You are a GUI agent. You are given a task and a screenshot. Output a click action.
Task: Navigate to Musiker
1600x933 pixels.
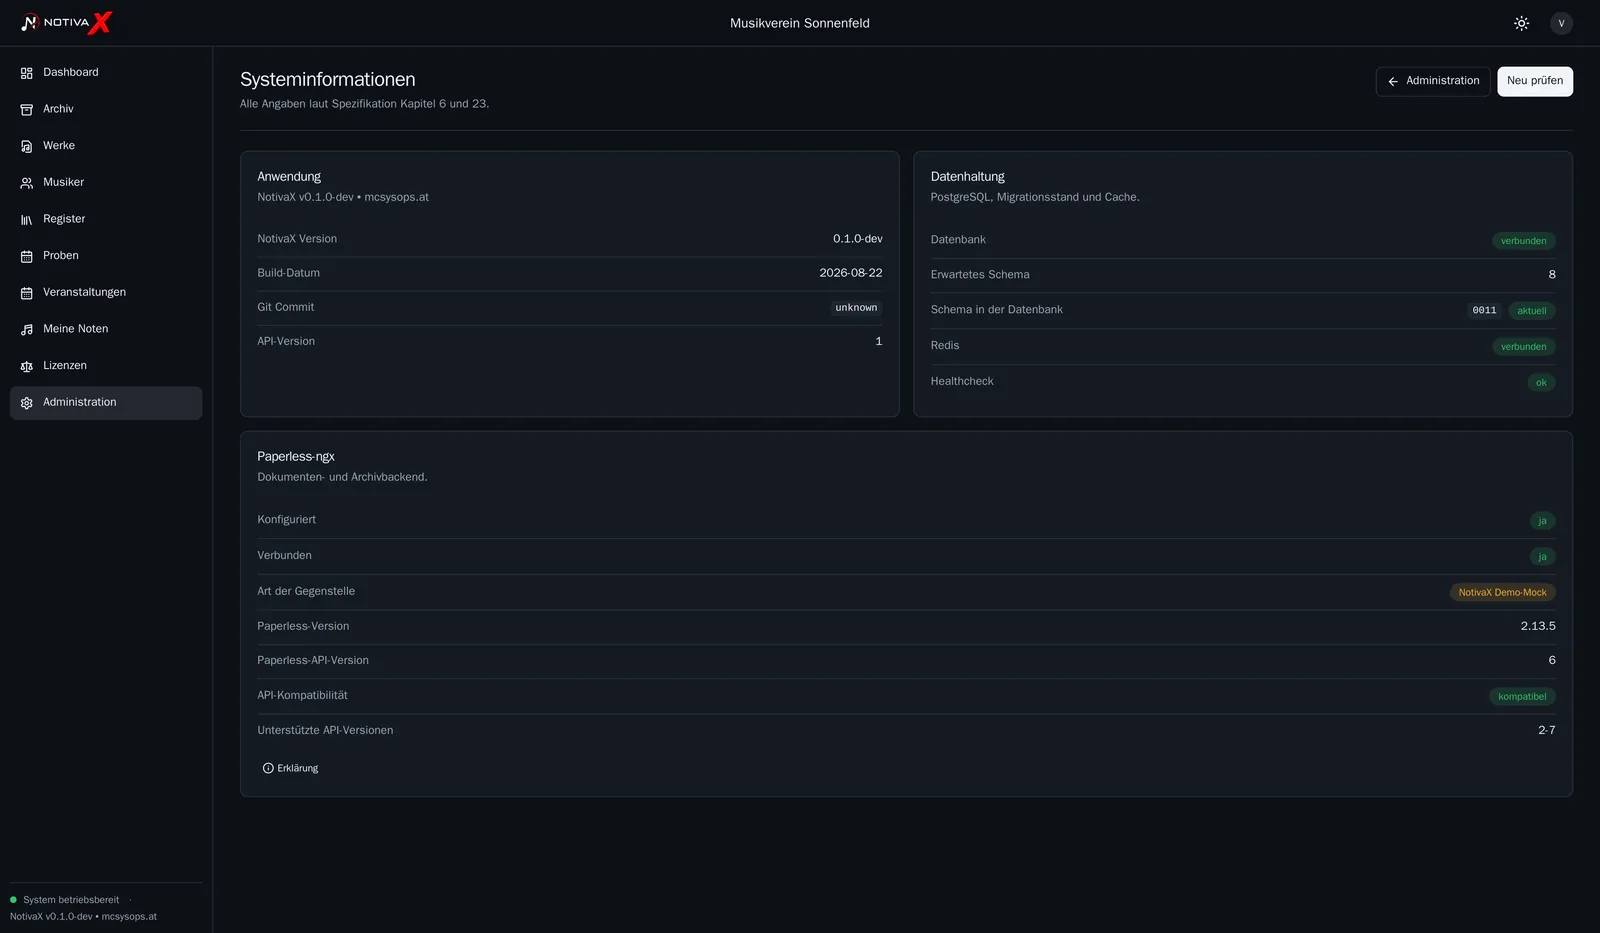coord(106,183)
